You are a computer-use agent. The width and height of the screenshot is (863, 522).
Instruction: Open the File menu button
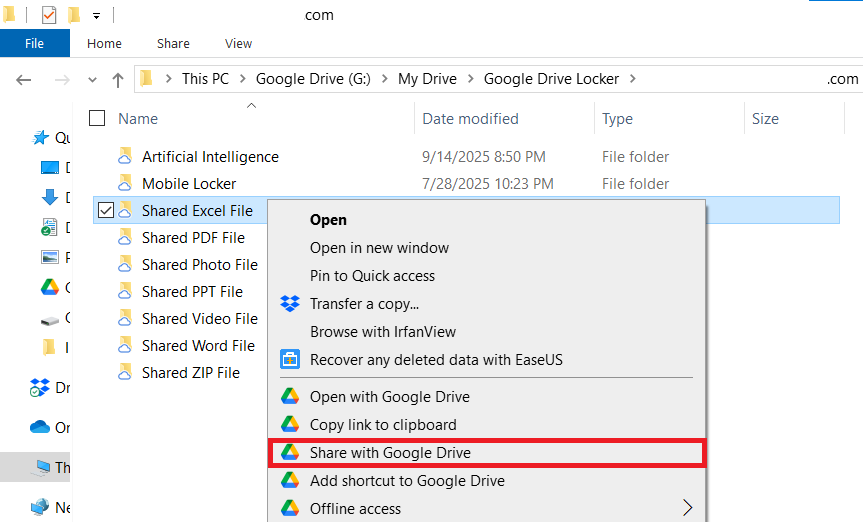(x=34, y=44)
